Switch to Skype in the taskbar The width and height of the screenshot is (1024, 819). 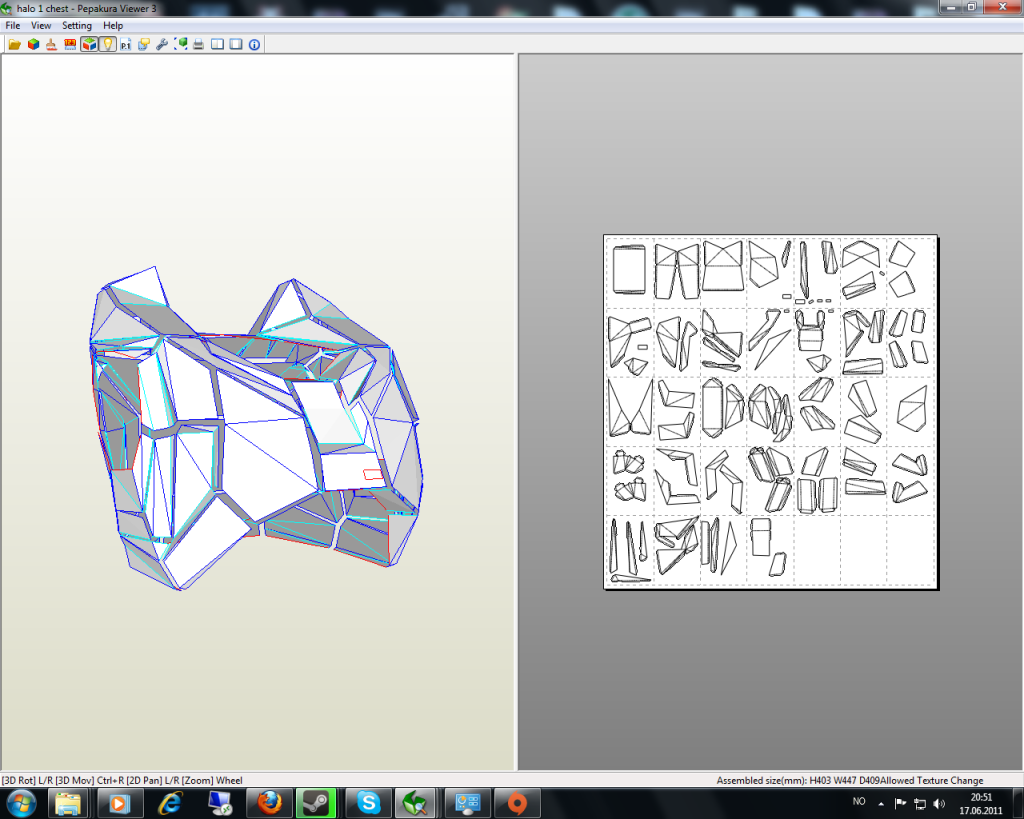368,803
